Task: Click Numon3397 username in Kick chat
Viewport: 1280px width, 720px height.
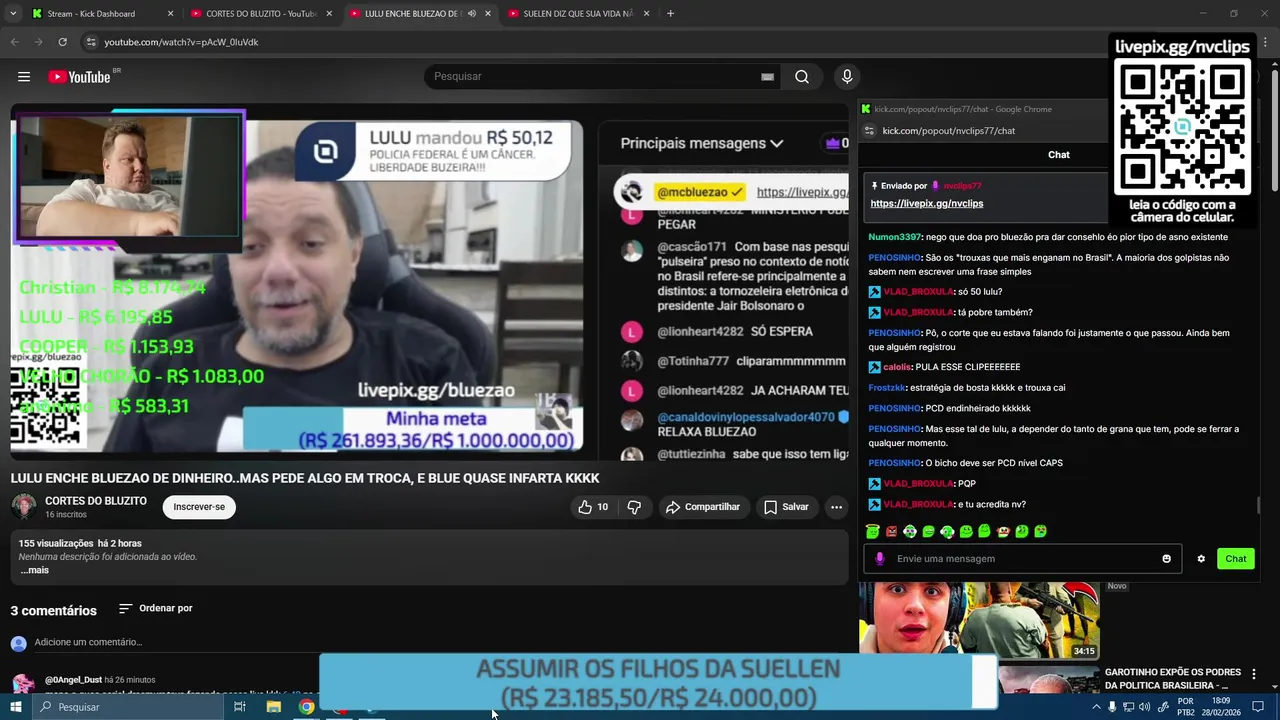Action: click(x=894, y=237)
